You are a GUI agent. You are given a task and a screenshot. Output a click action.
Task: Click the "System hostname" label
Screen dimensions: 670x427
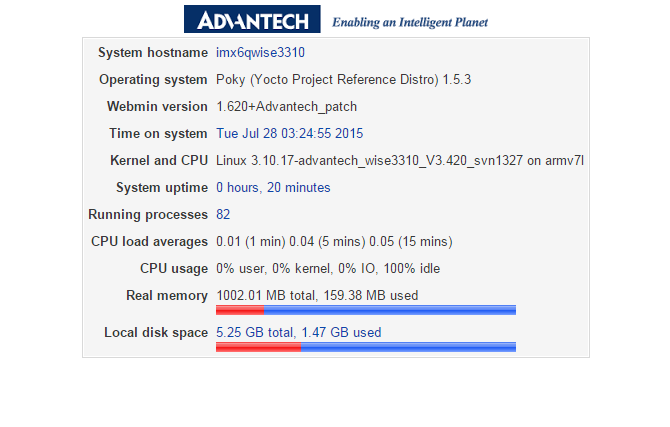pos(153,52)
